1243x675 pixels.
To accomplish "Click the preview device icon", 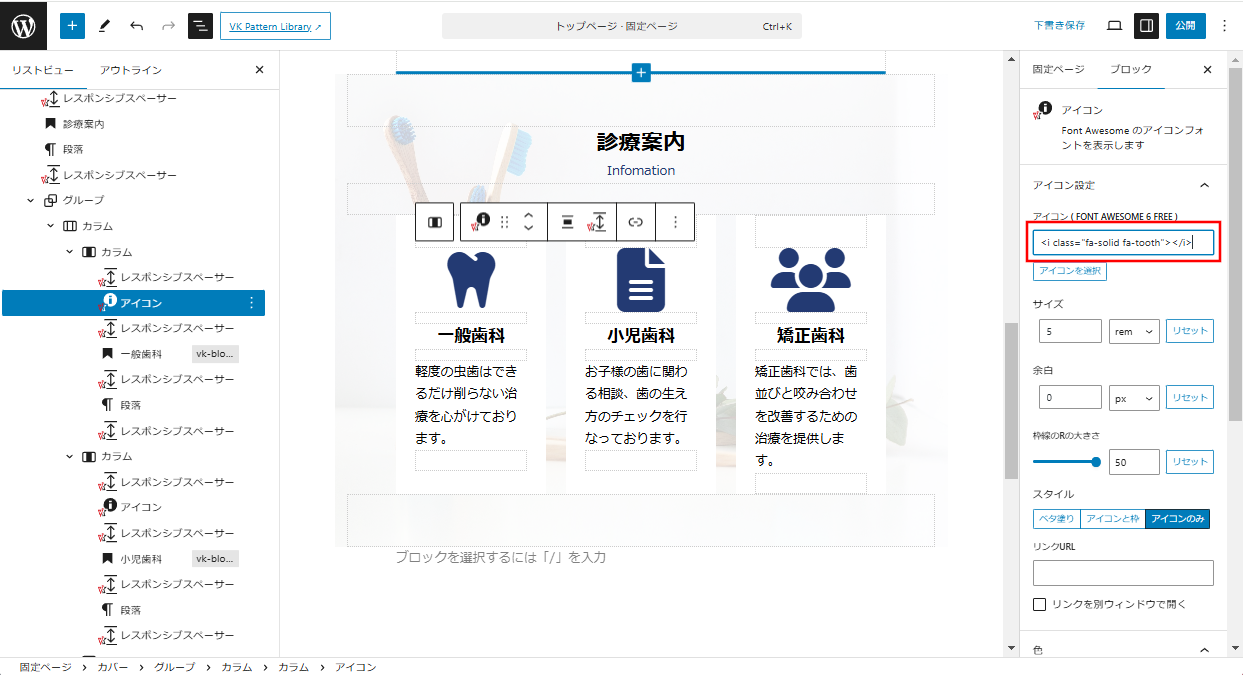I will [x=1114, y=26].
